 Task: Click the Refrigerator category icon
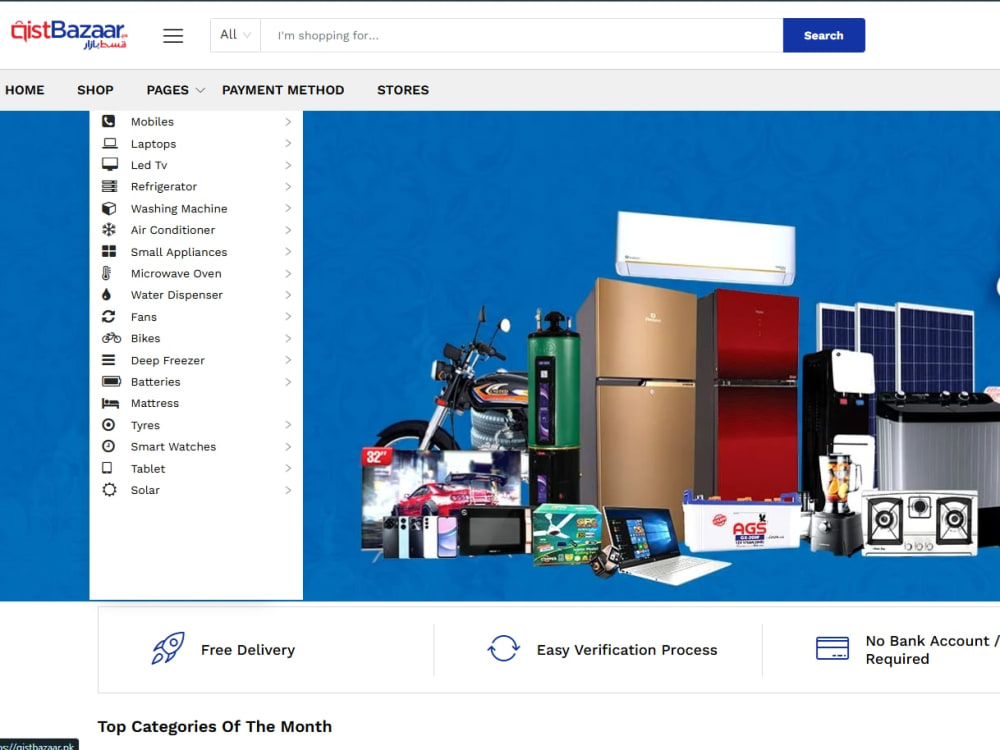click(x=110, y=186)
